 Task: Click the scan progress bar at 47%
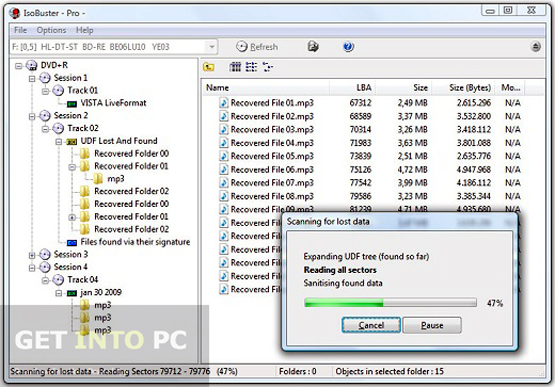390,302
